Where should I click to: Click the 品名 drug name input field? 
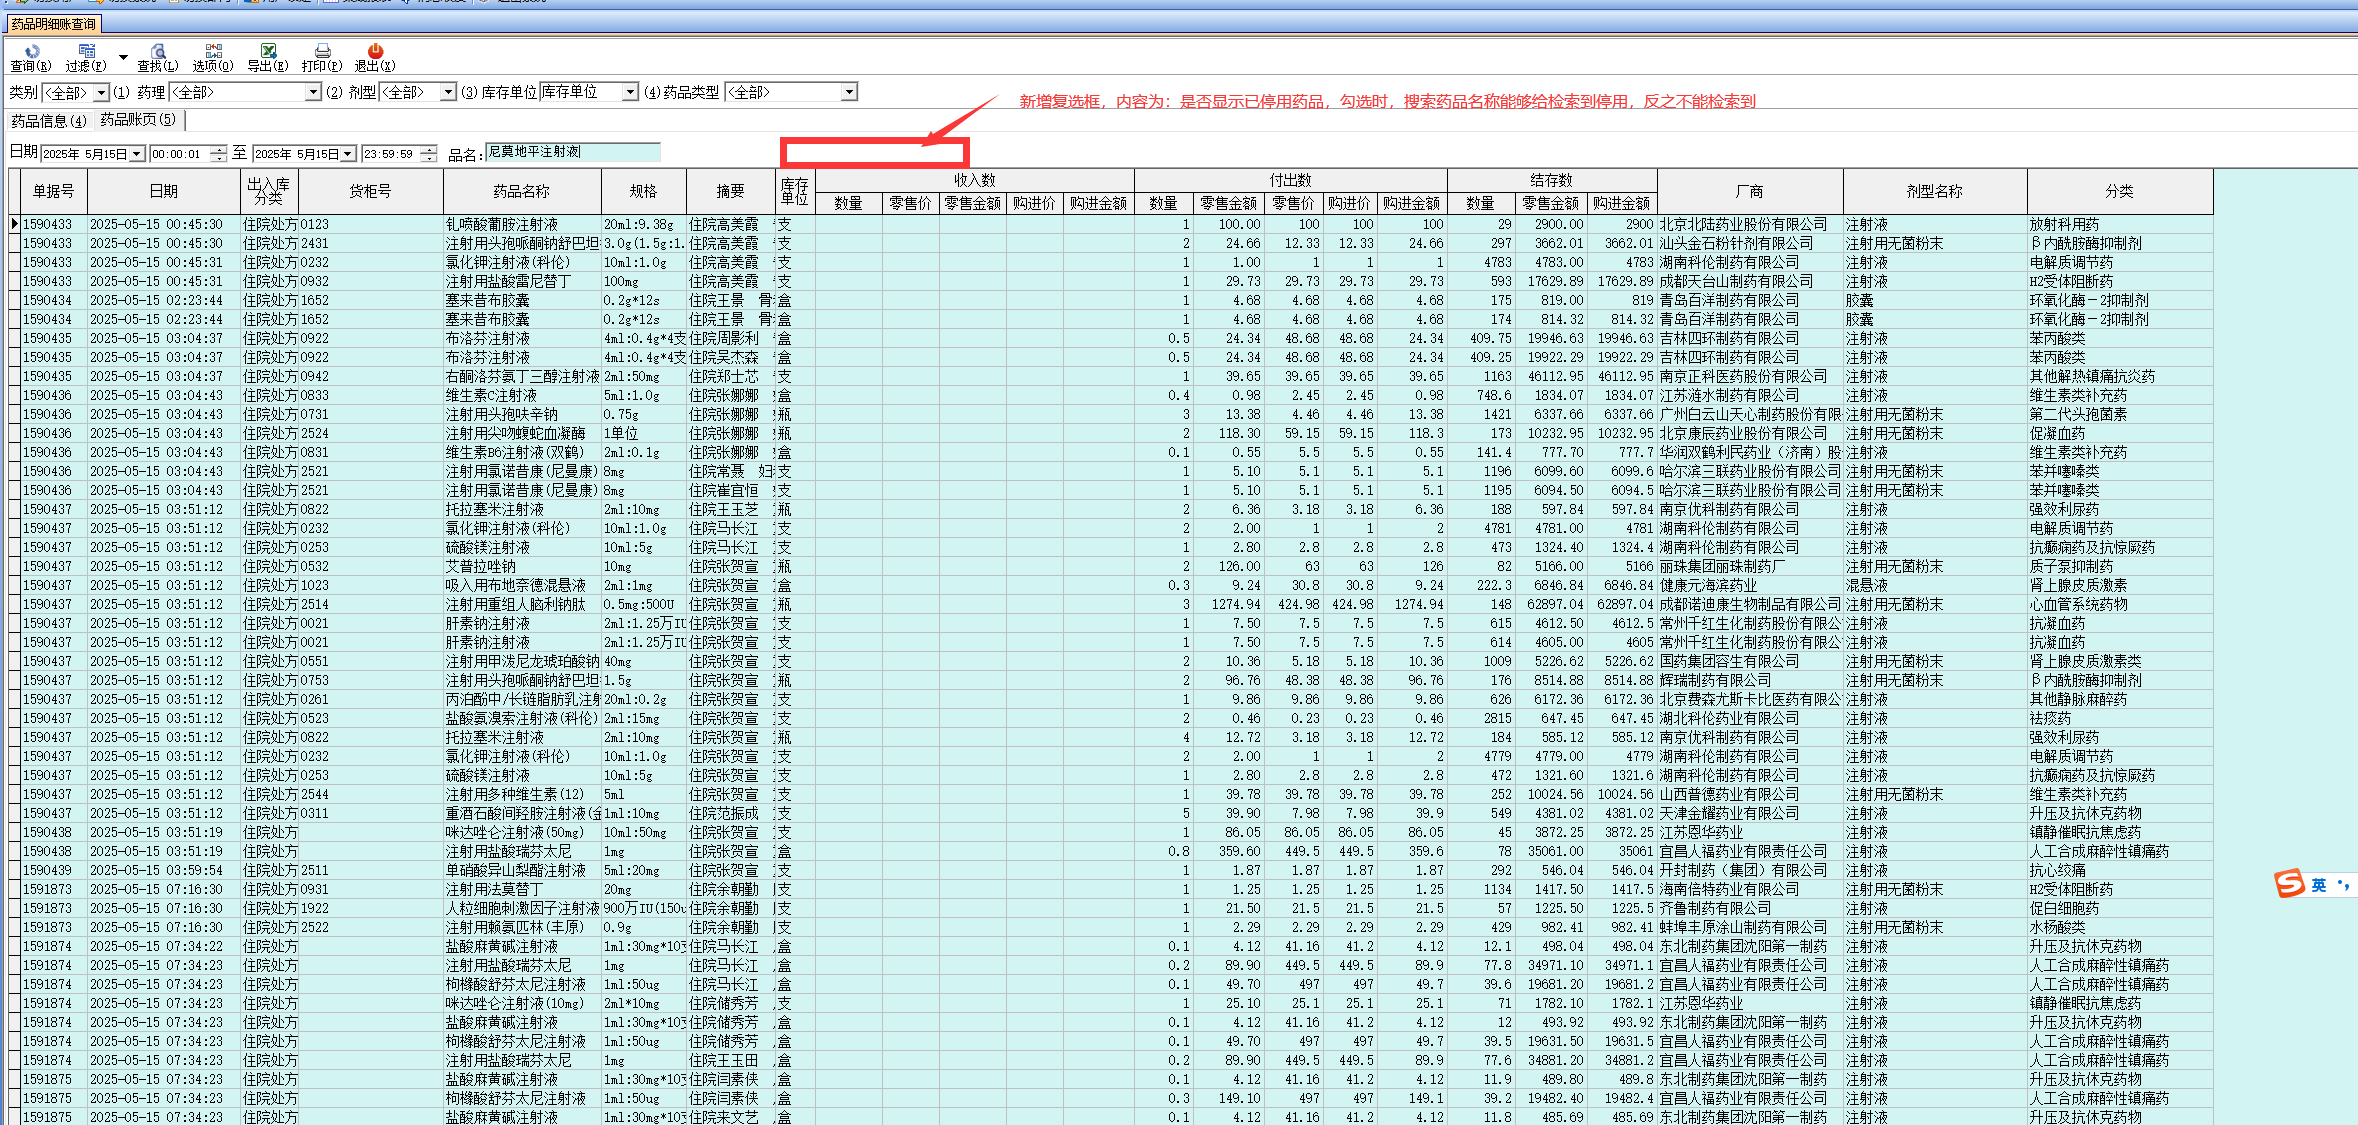[x=572, y=152]
